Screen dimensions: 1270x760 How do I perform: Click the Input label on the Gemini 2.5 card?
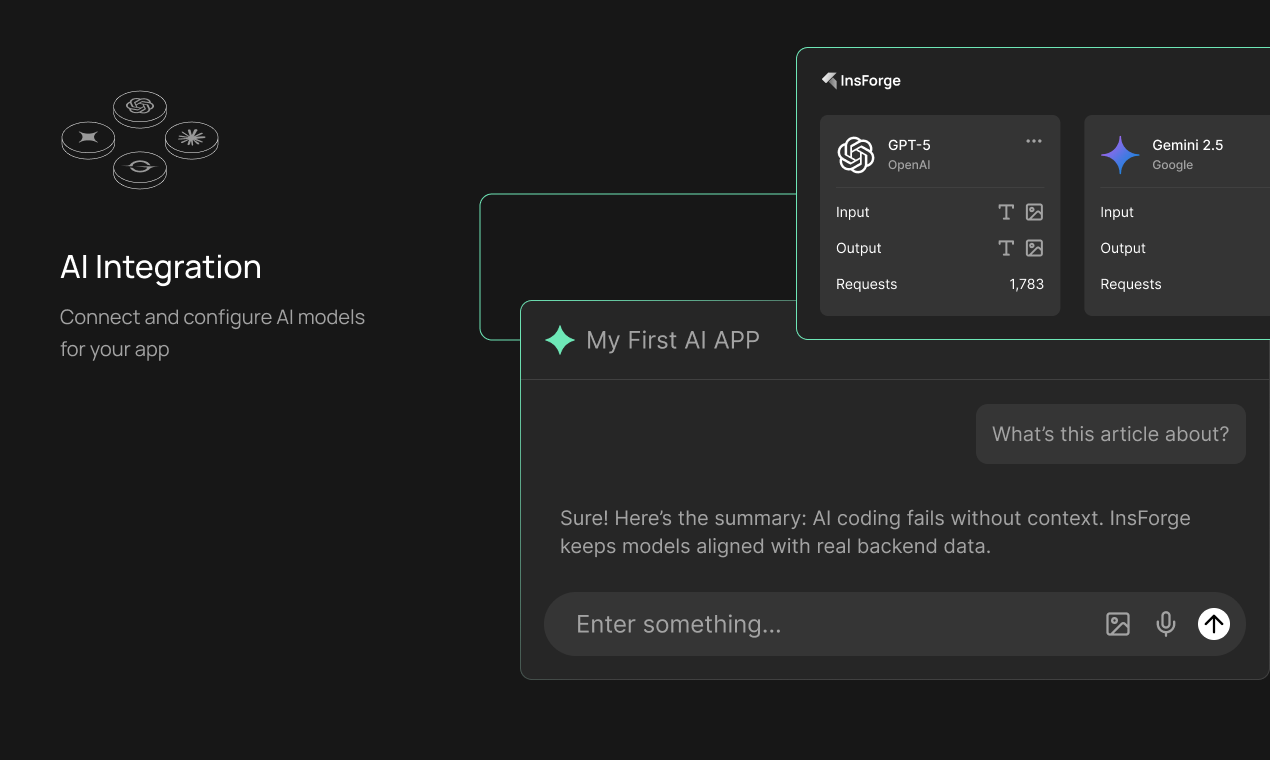tap(1117, 212)
